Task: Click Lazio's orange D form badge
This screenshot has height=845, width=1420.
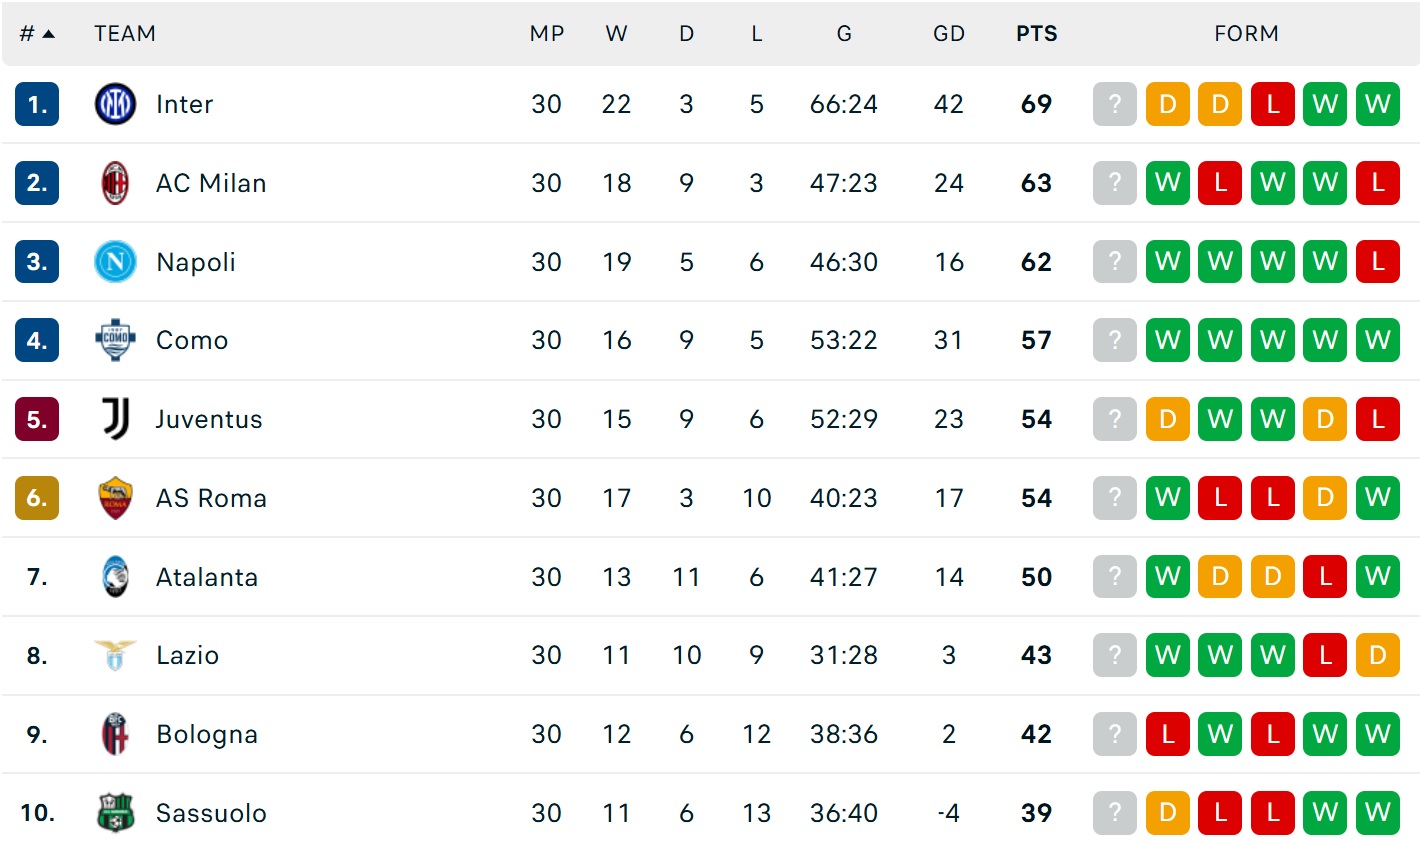Action: click(x=1377, y=655)
